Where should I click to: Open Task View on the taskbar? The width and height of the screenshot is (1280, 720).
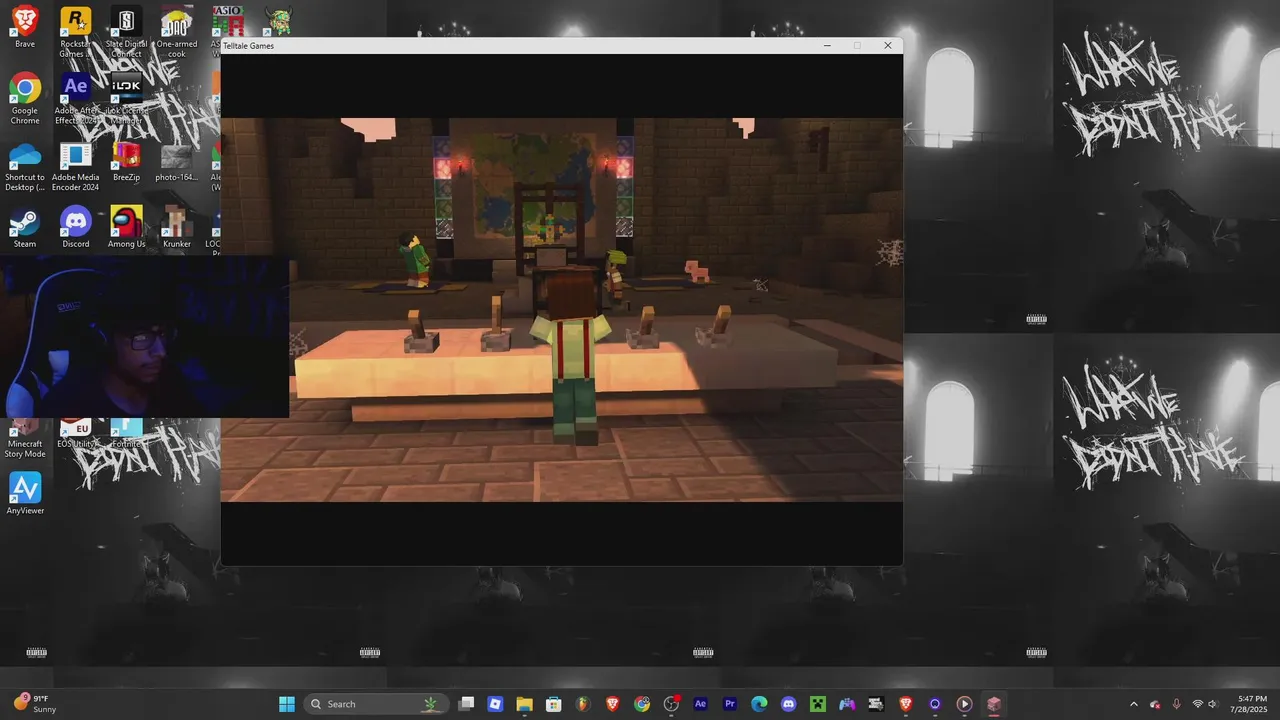(x=466, y=704)
